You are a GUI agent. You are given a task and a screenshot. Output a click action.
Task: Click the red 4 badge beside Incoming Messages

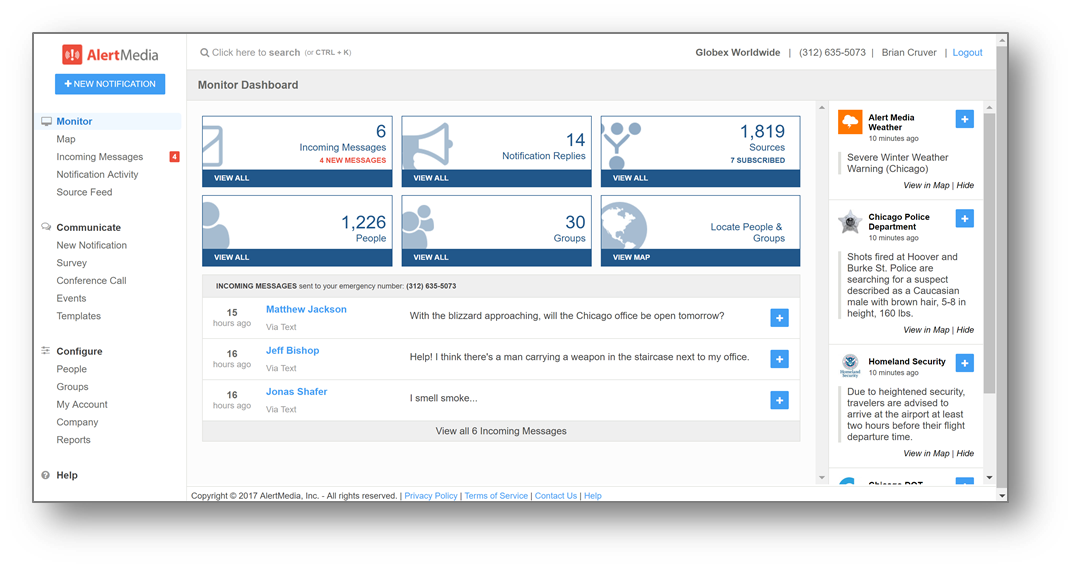tap(175, 157)
